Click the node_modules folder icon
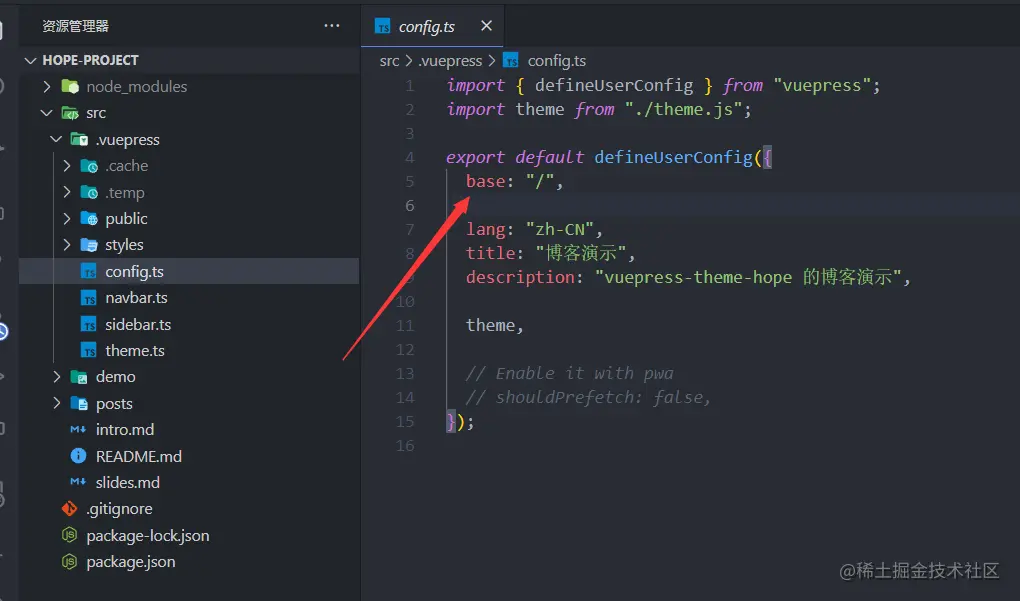Screen dimensions: 1020x601 [x=70, y=87]
